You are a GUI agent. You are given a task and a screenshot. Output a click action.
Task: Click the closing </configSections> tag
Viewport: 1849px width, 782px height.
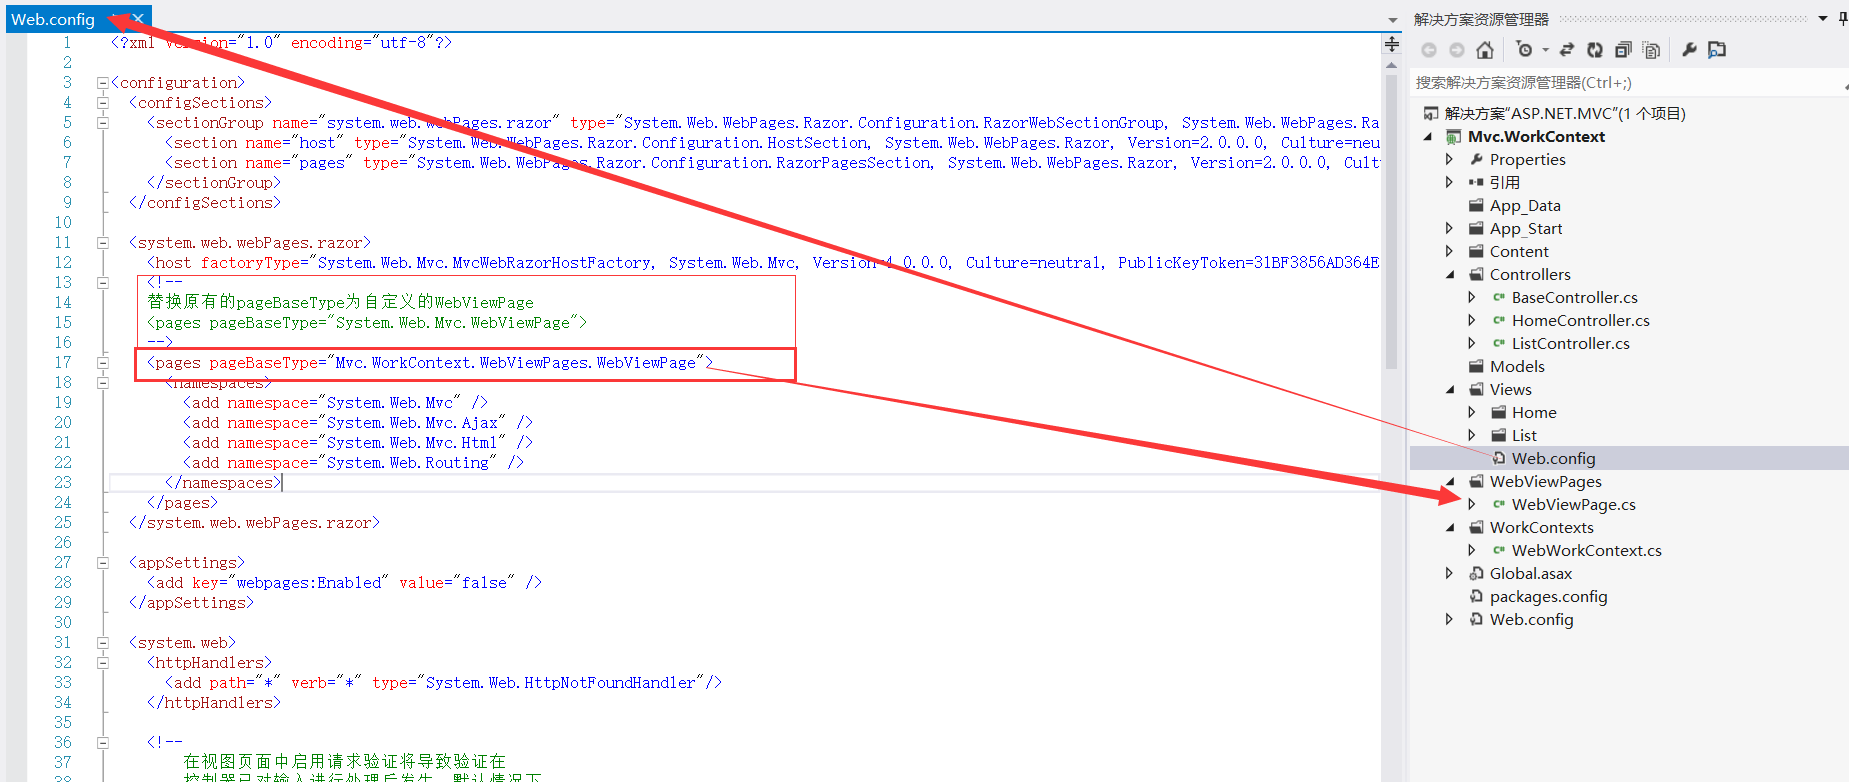coord(205,203)
